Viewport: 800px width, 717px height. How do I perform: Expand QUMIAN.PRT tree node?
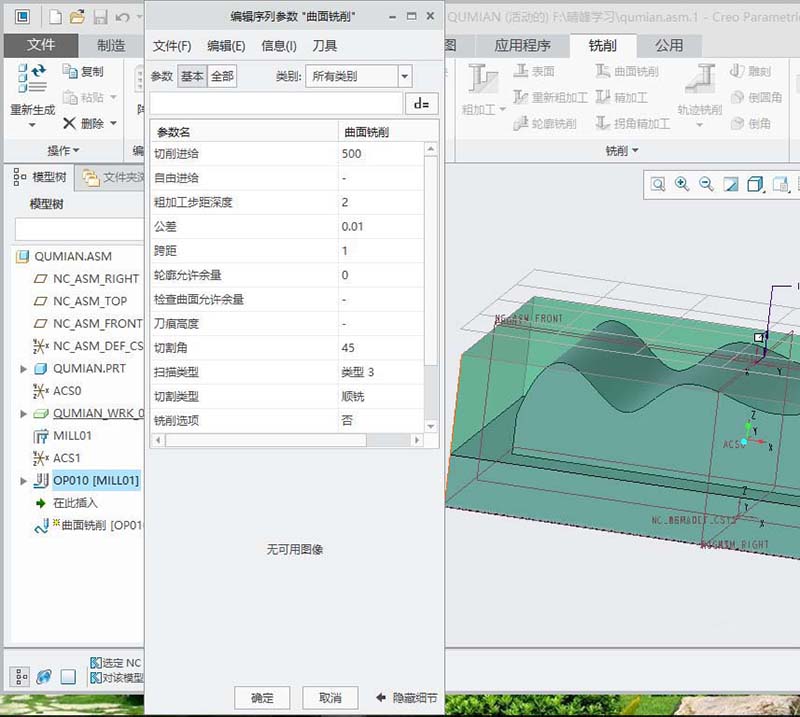coord(23,368)
